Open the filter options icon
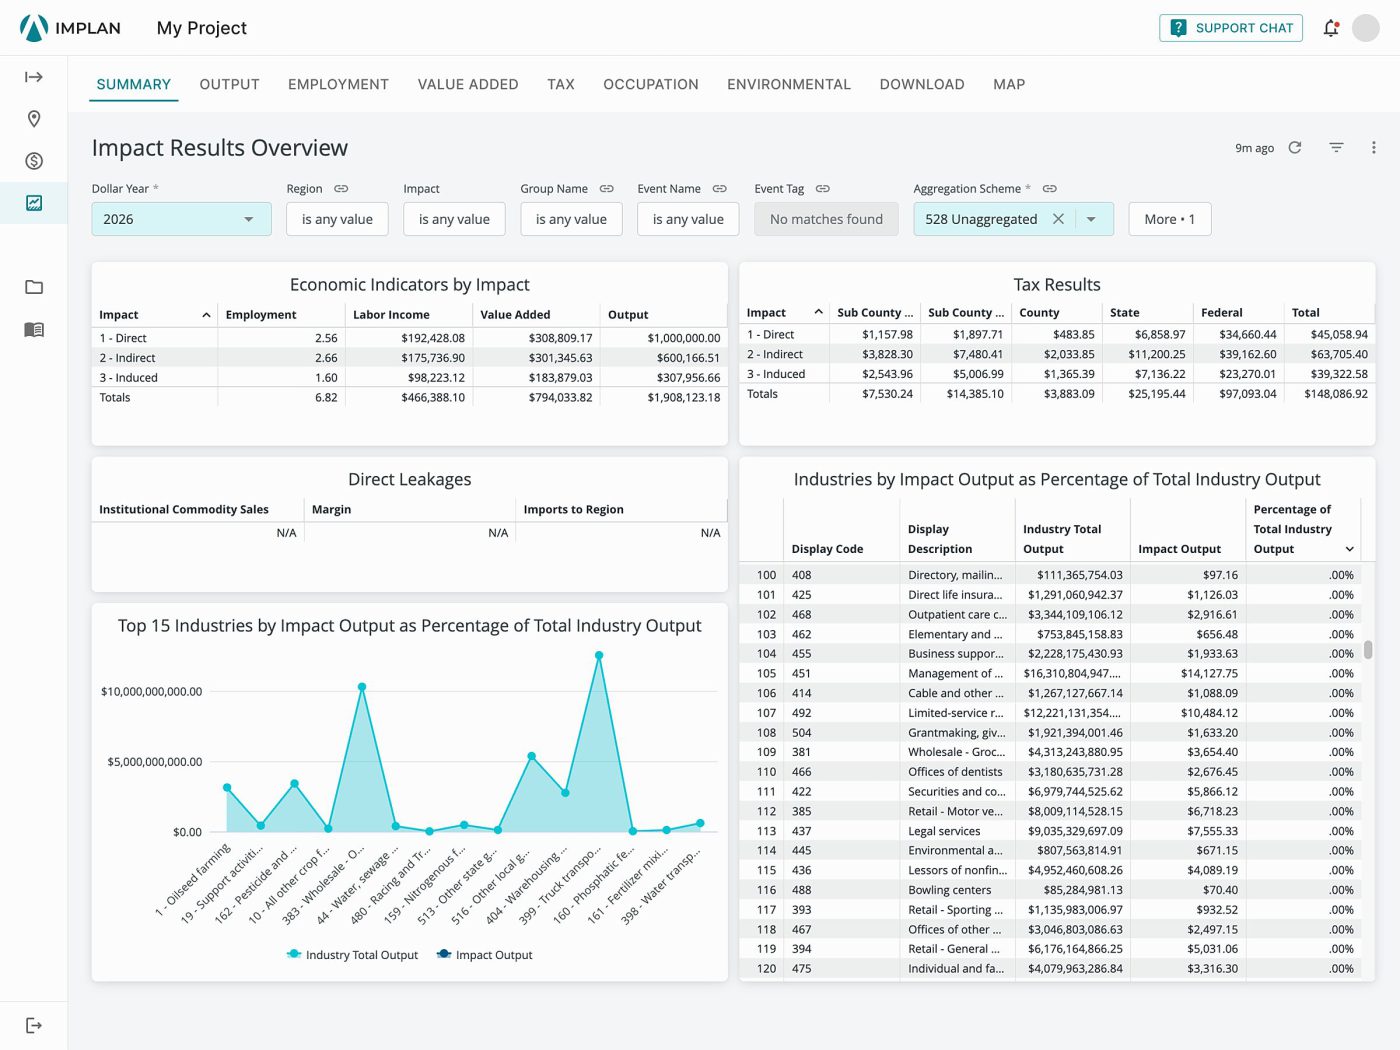This screenshot has width=1400, height=1050. pyautogui.click(x=1336, y=147)
